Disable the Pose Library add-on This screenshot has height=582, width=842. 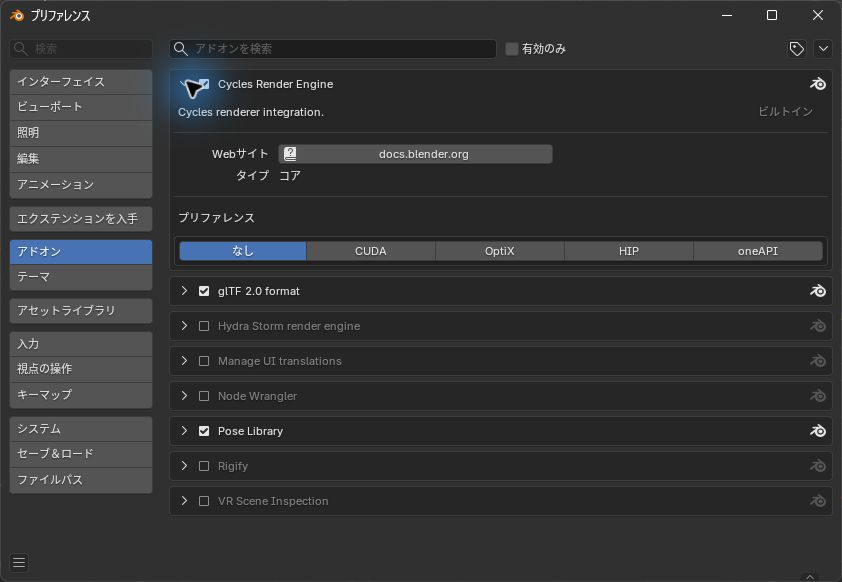(x=204, y=431)
